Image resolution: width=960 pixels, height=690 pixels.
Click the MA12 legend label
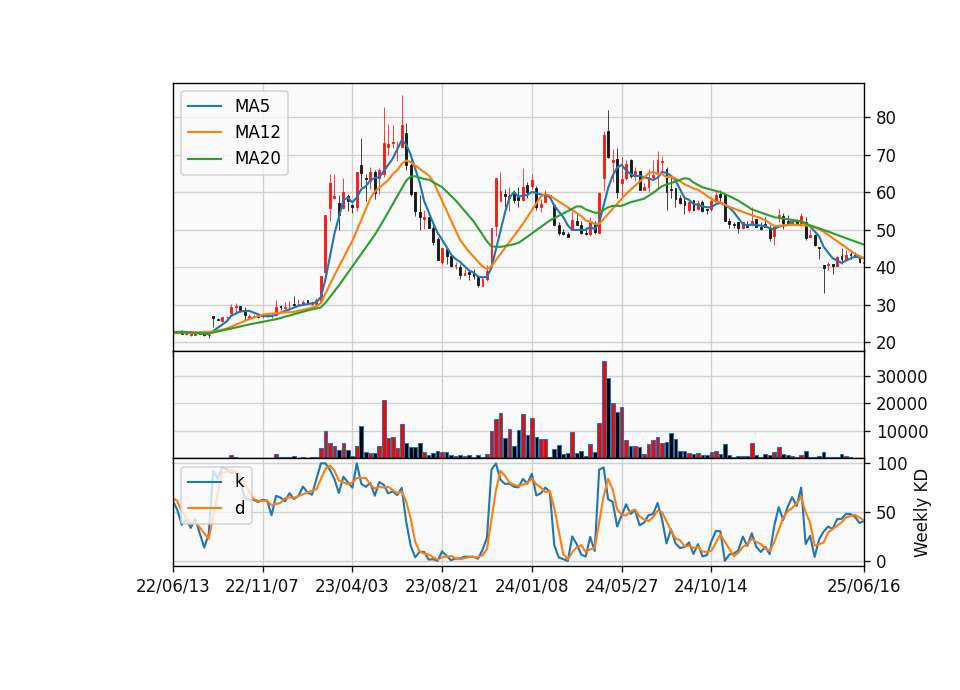click(257, 132)
